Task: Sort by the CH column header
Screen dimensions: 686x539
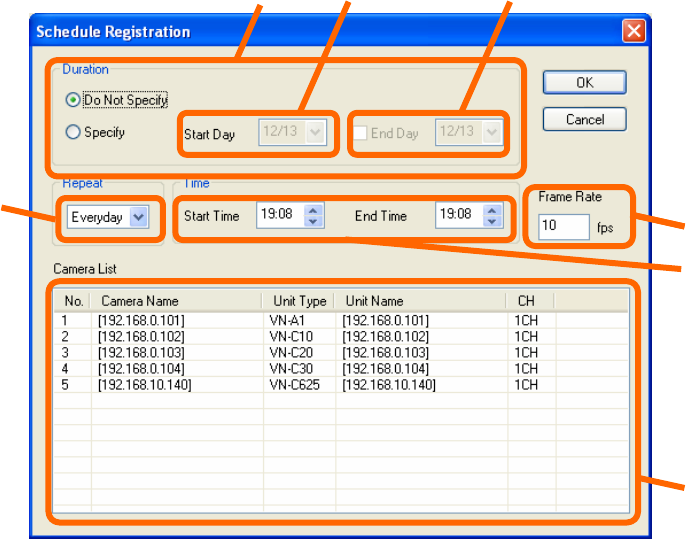Action: tap(531, 301)
